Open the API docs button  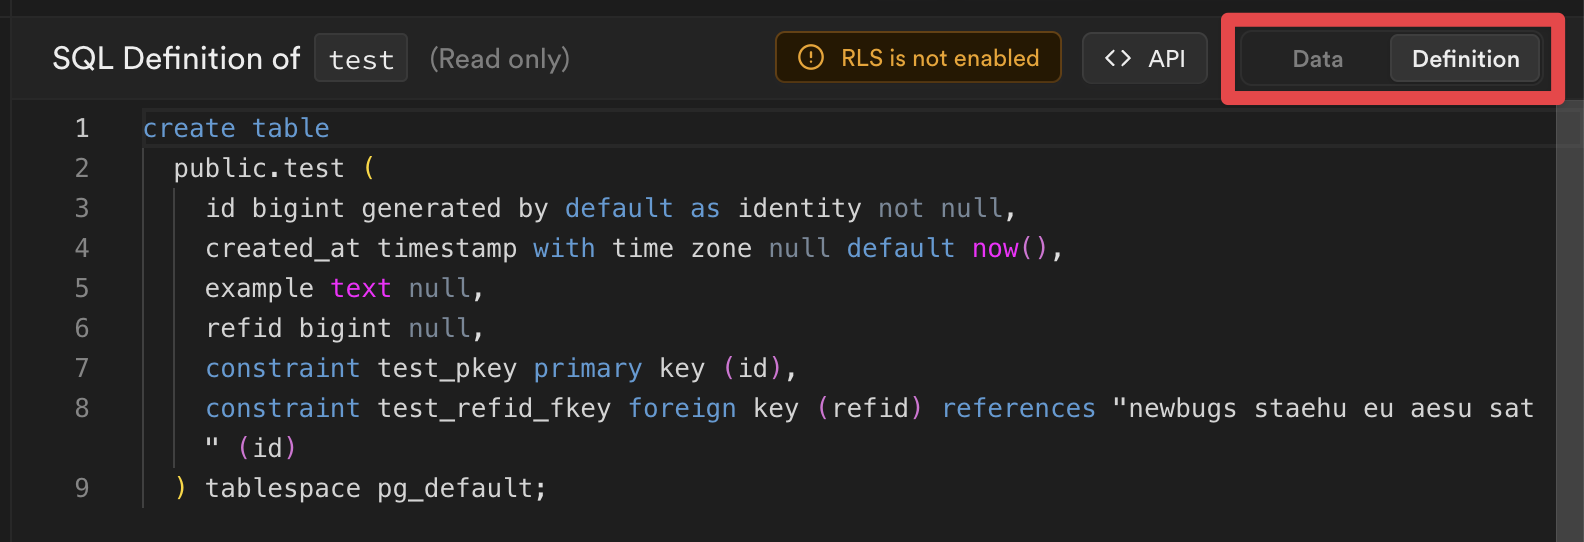click(x=1145, y=58)
